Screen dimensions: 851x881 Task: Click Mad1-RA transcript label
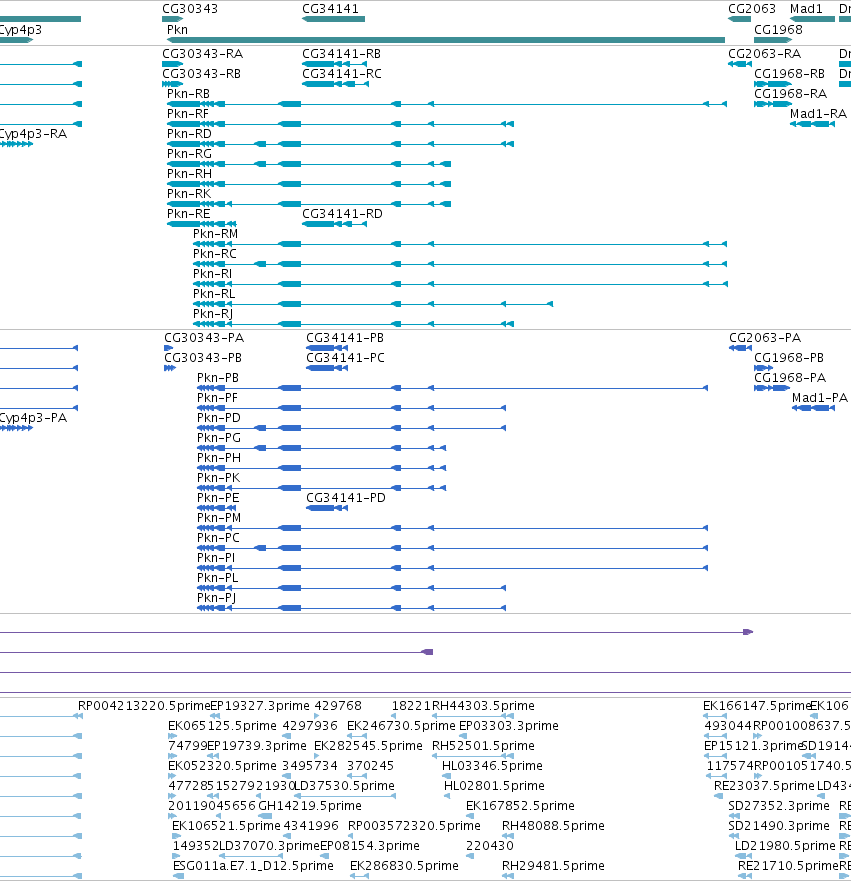(818, 113)
